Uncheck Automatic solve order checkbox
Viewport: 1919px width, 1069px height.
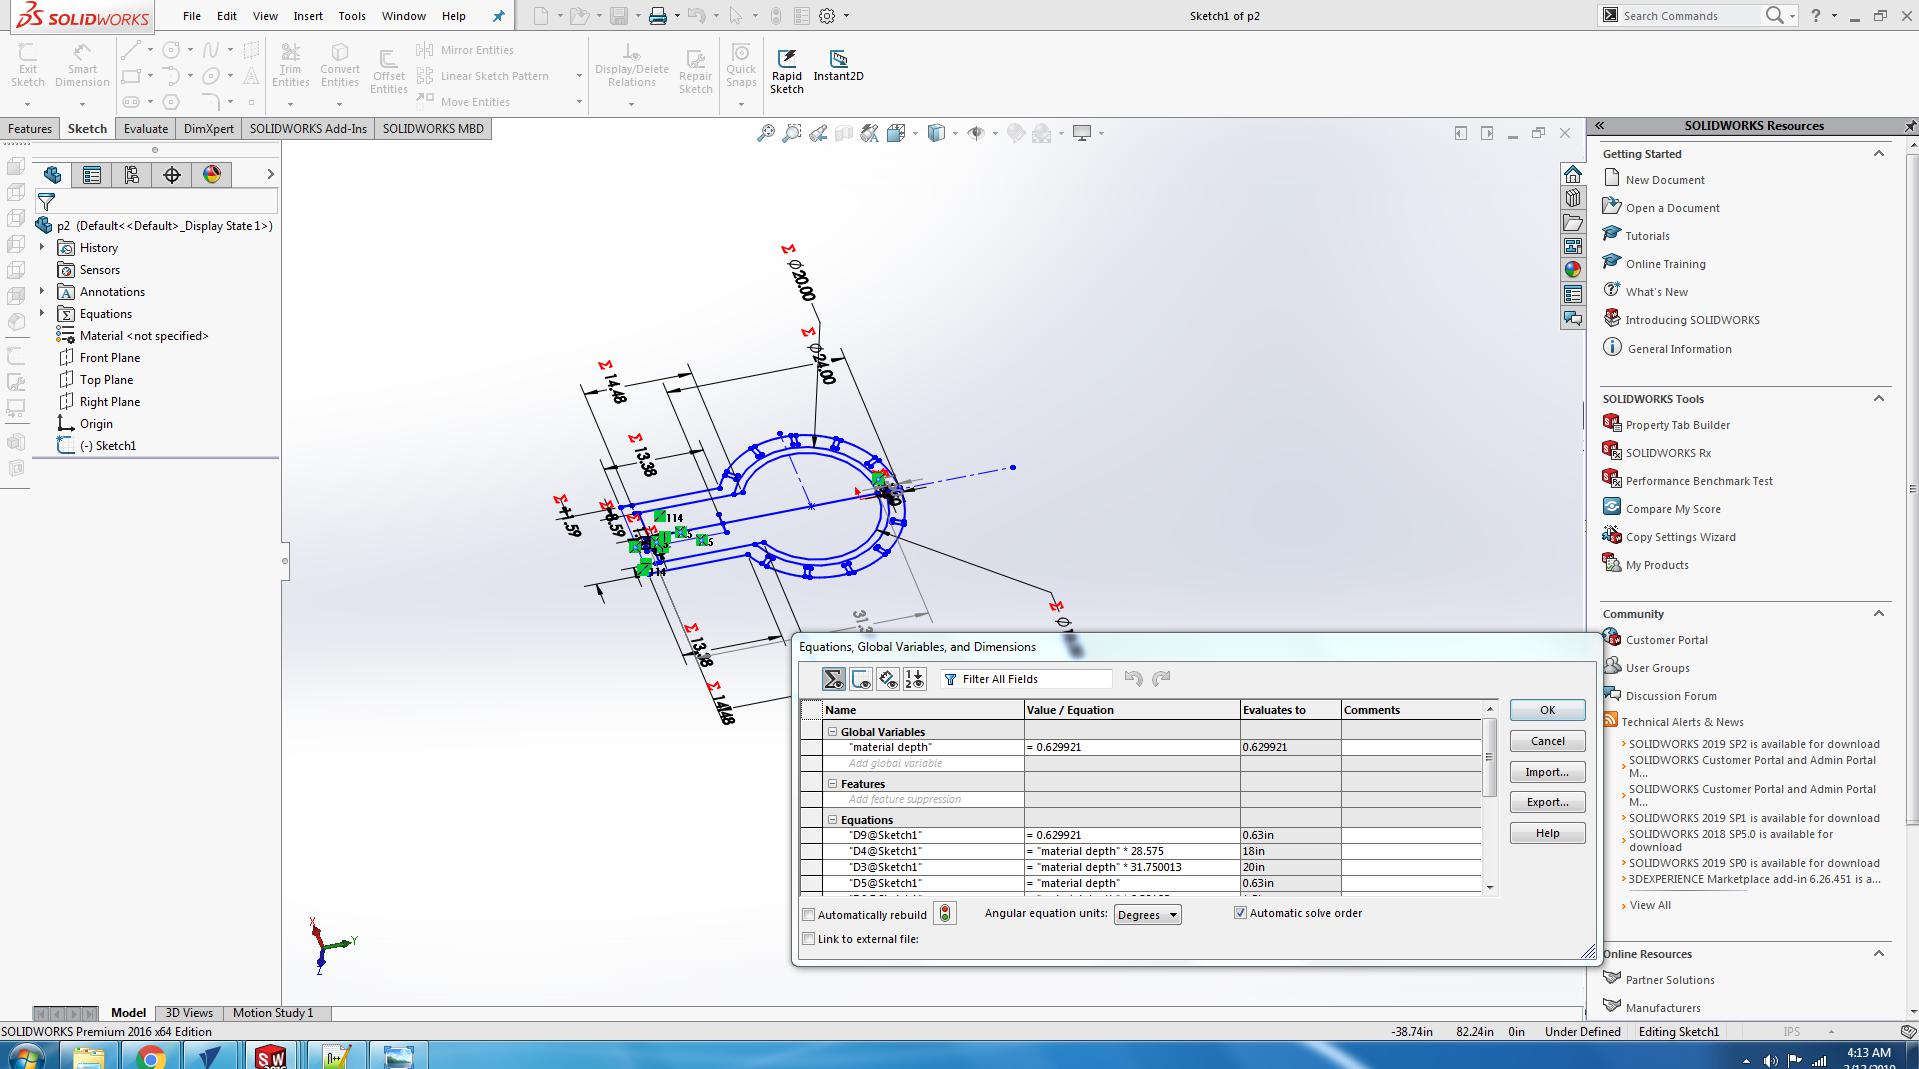click(1240, 913)
